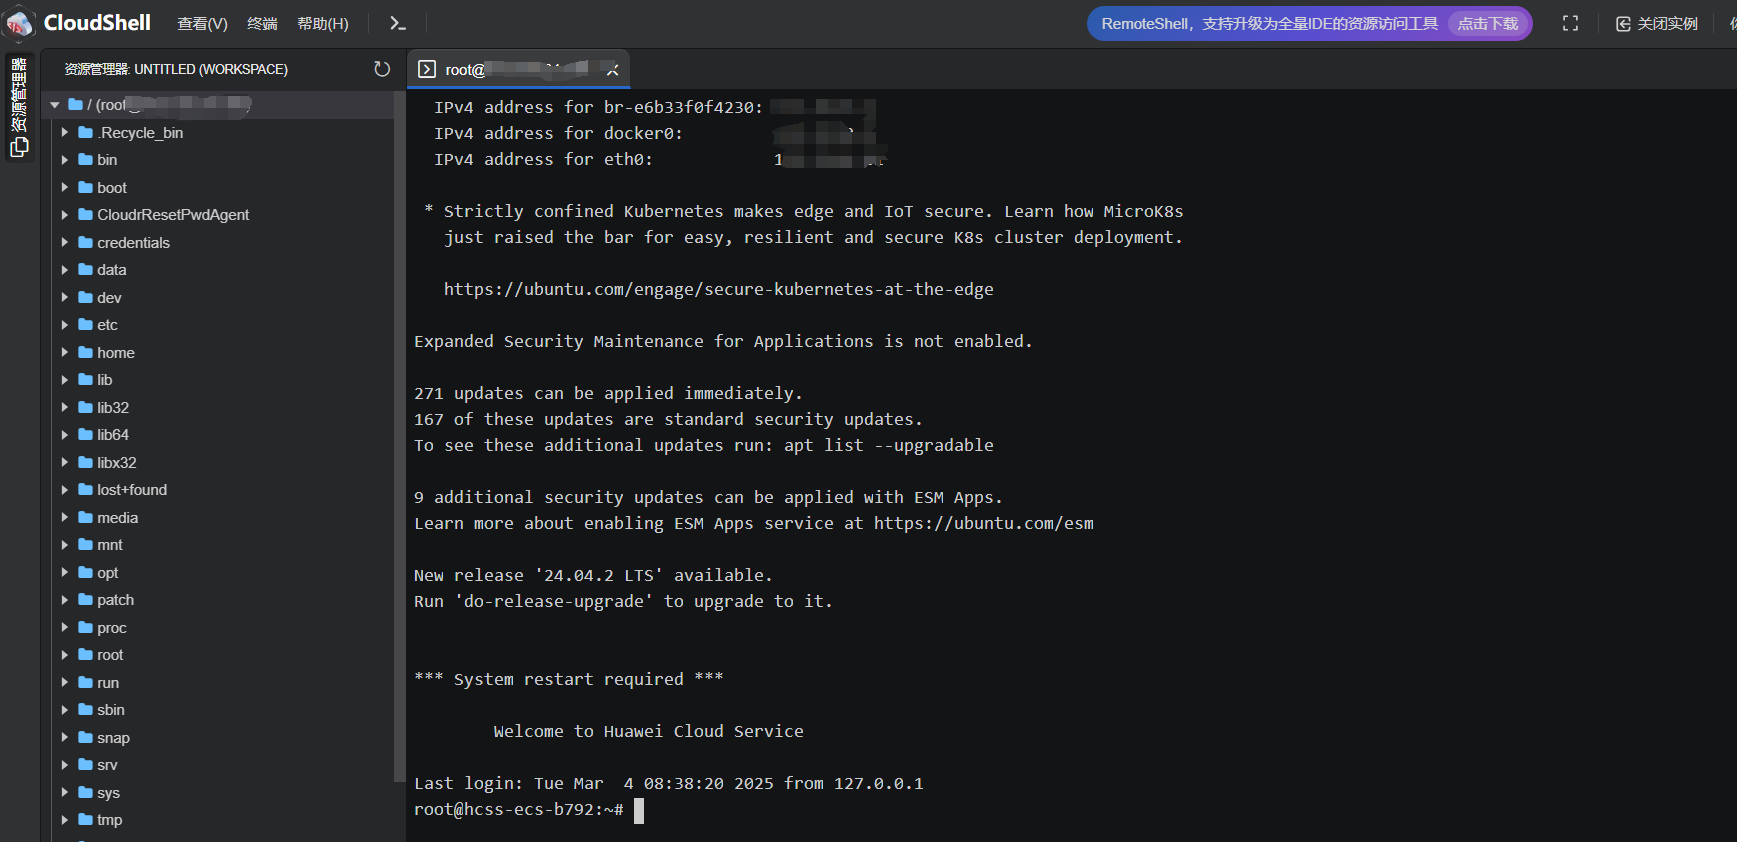The height and width of the screenshot is (842, 1737).
Task: Collapse the / (root) workspace folder
Action: [55, 105]
